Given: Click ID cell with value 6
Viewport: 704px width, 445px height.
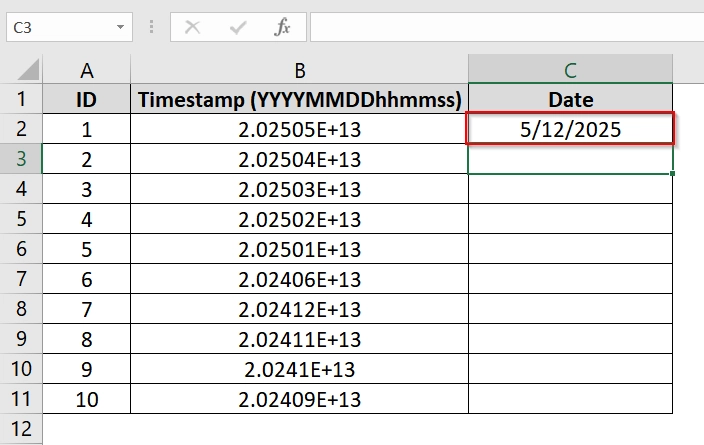Looking at the screenshot, I should coord(87,279).
